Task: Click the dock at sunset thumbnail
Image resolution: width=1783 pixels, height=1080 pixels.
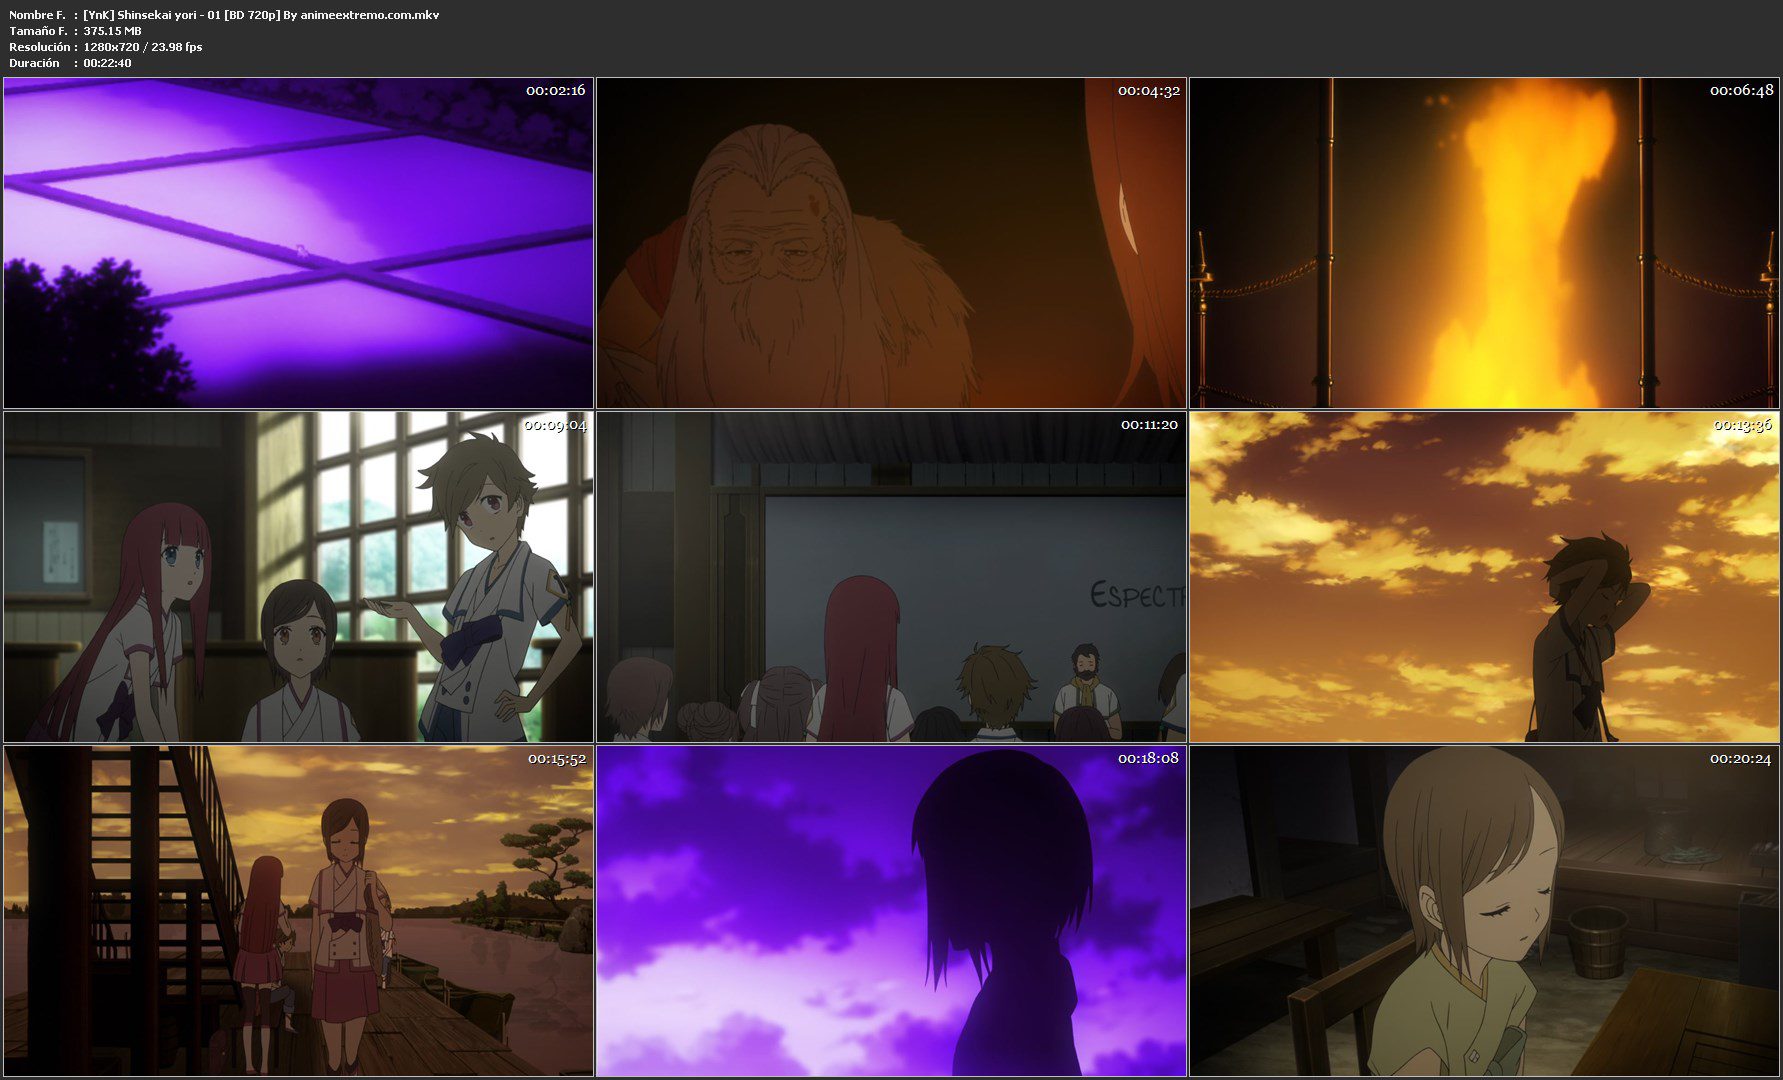Action: click(x=298, y=910)
